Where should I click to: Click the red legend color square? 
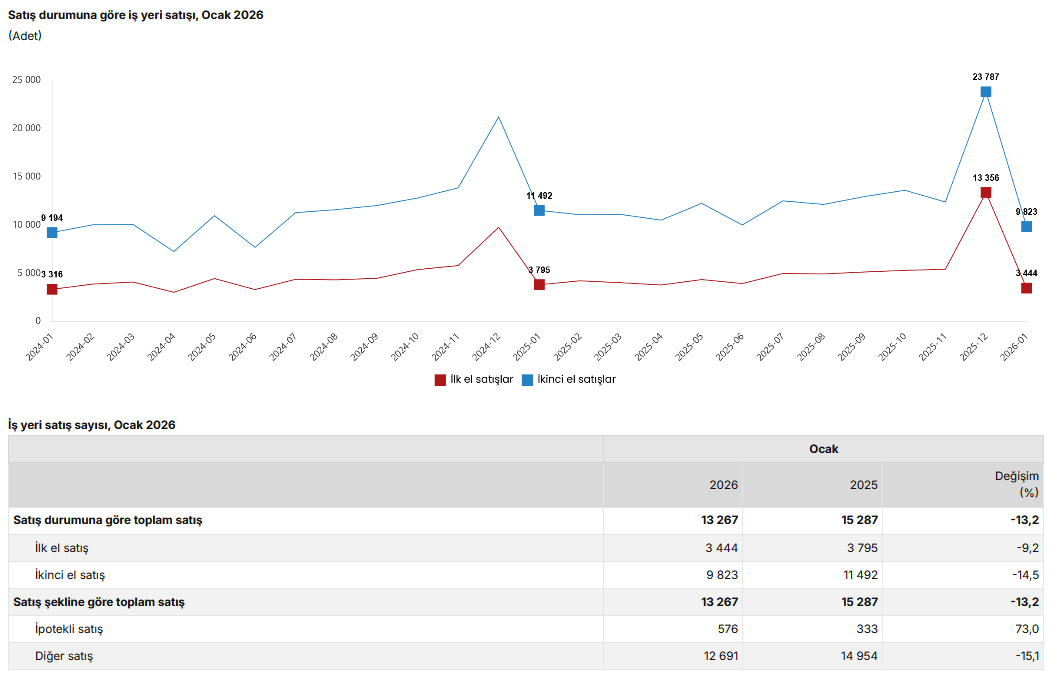point(440,380)
